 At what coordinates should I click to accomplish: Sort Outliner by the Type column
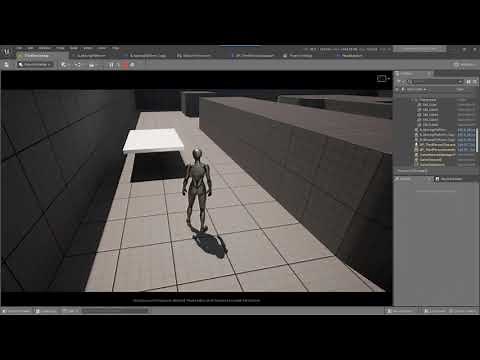tap(460, 90)
